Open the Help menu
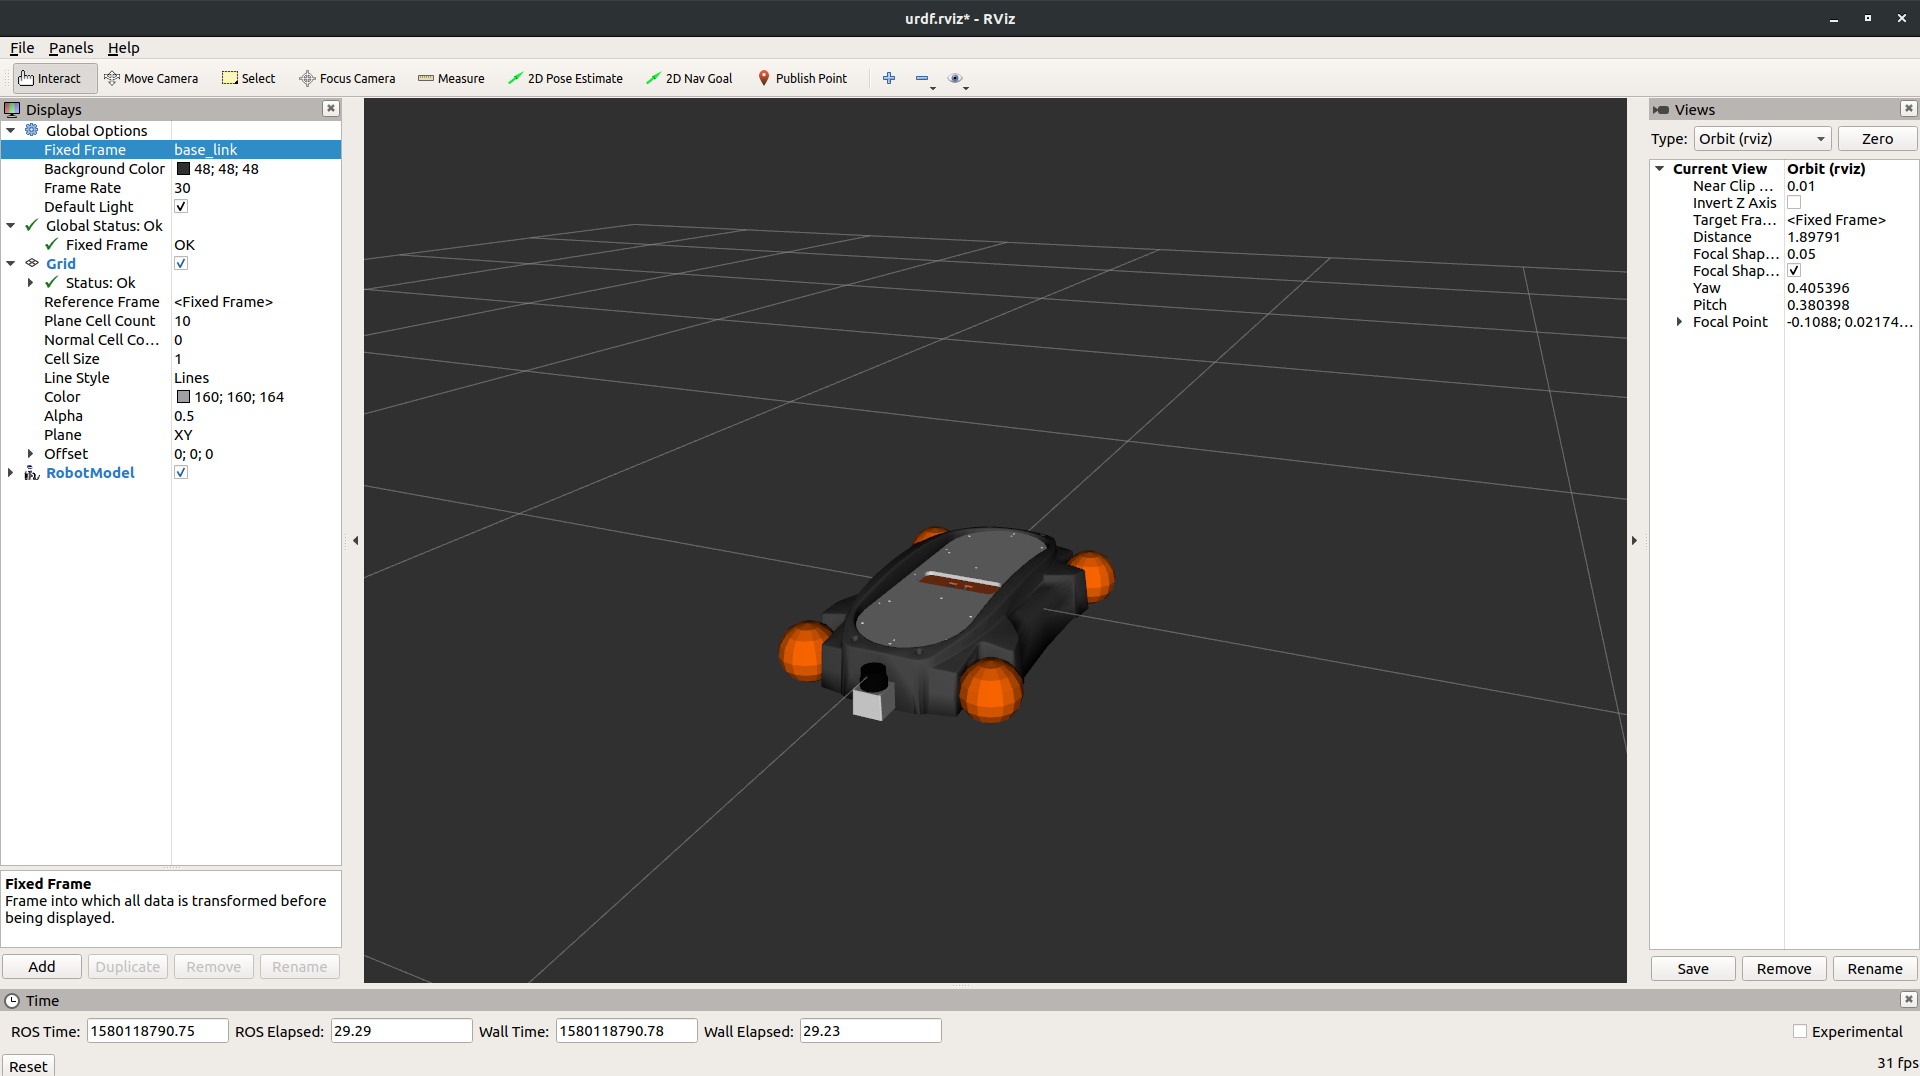 pos(124,47)
